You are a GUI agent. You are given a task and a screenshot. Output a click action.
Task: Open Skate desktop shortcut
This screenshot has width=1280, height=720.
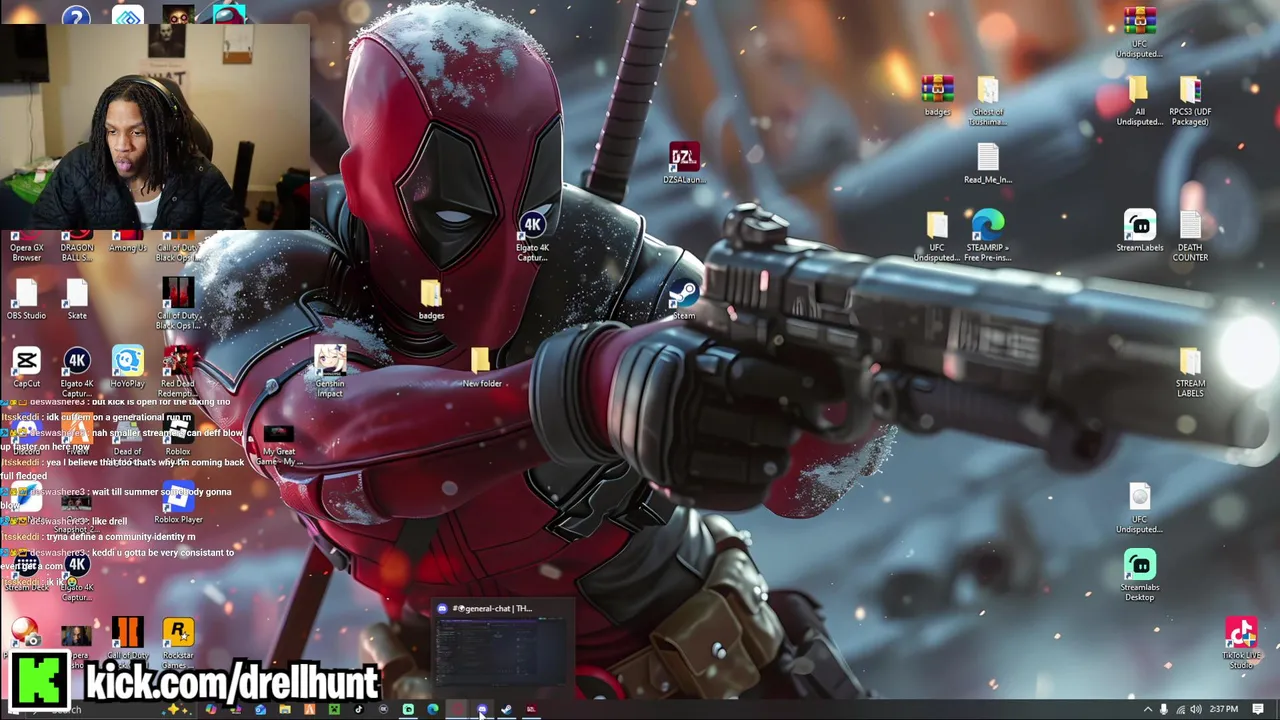coord(76,299)
